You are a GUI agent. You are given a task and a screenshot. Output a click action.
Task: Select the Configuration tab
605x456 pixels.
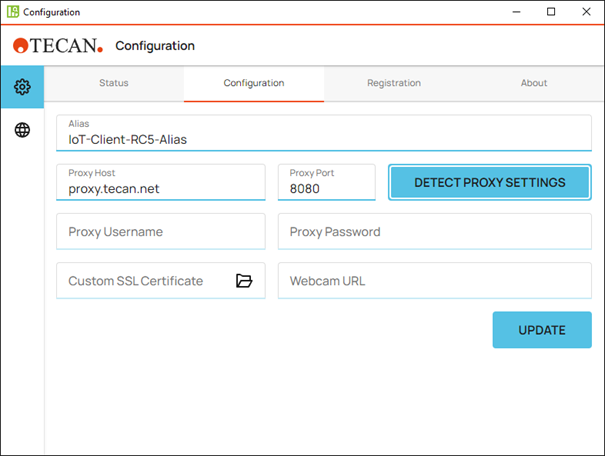(x=253, y=83)
